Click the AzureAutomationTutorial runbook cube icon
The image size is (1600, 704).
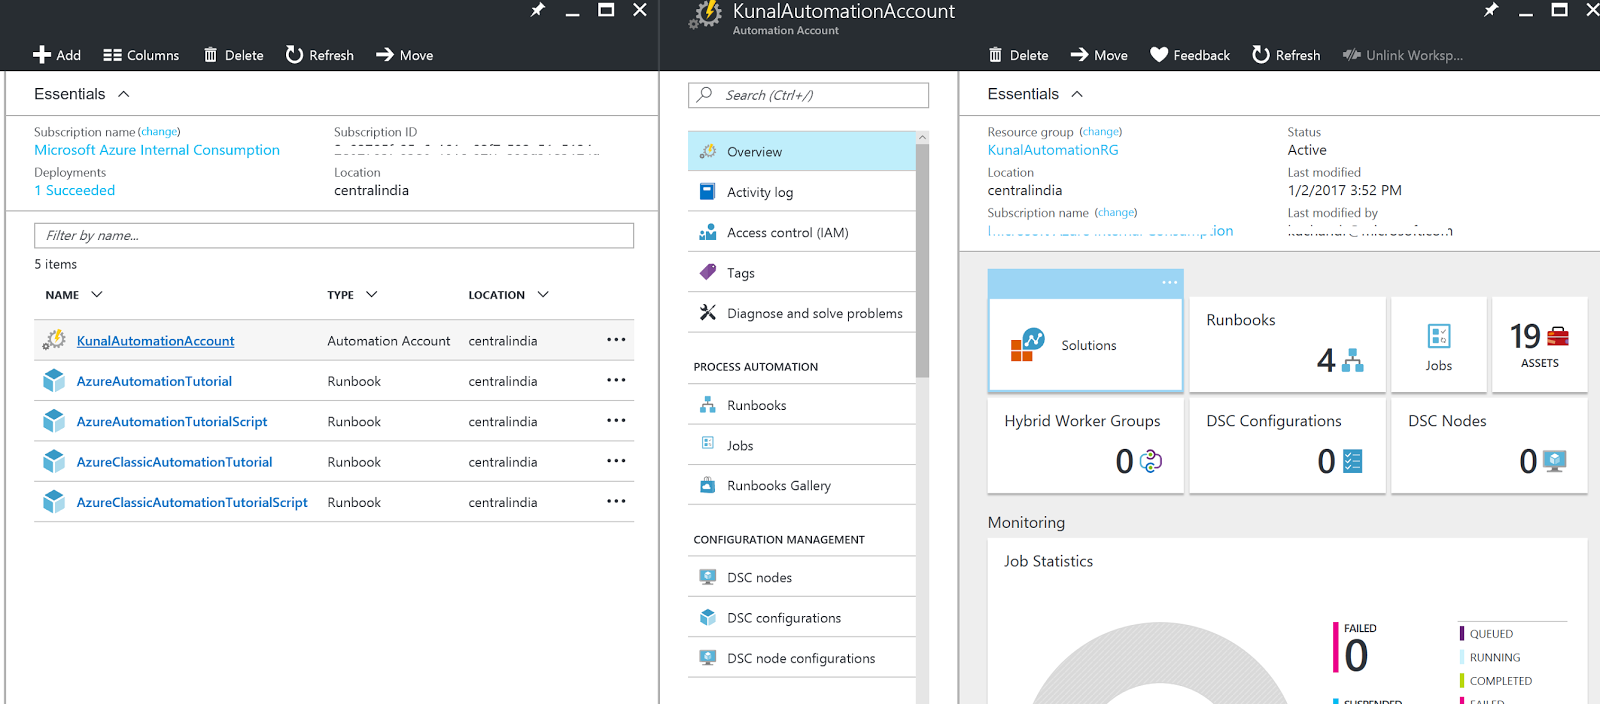54,381
